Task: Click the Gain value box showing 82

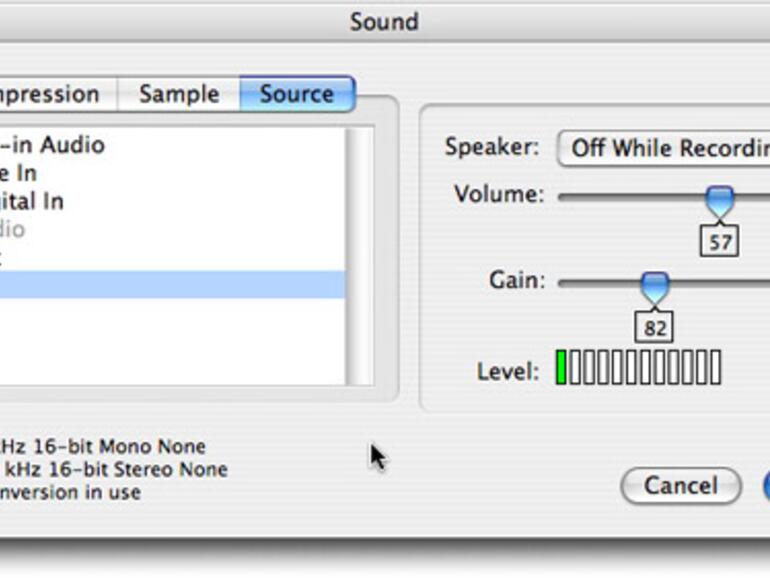Action: 654,327
